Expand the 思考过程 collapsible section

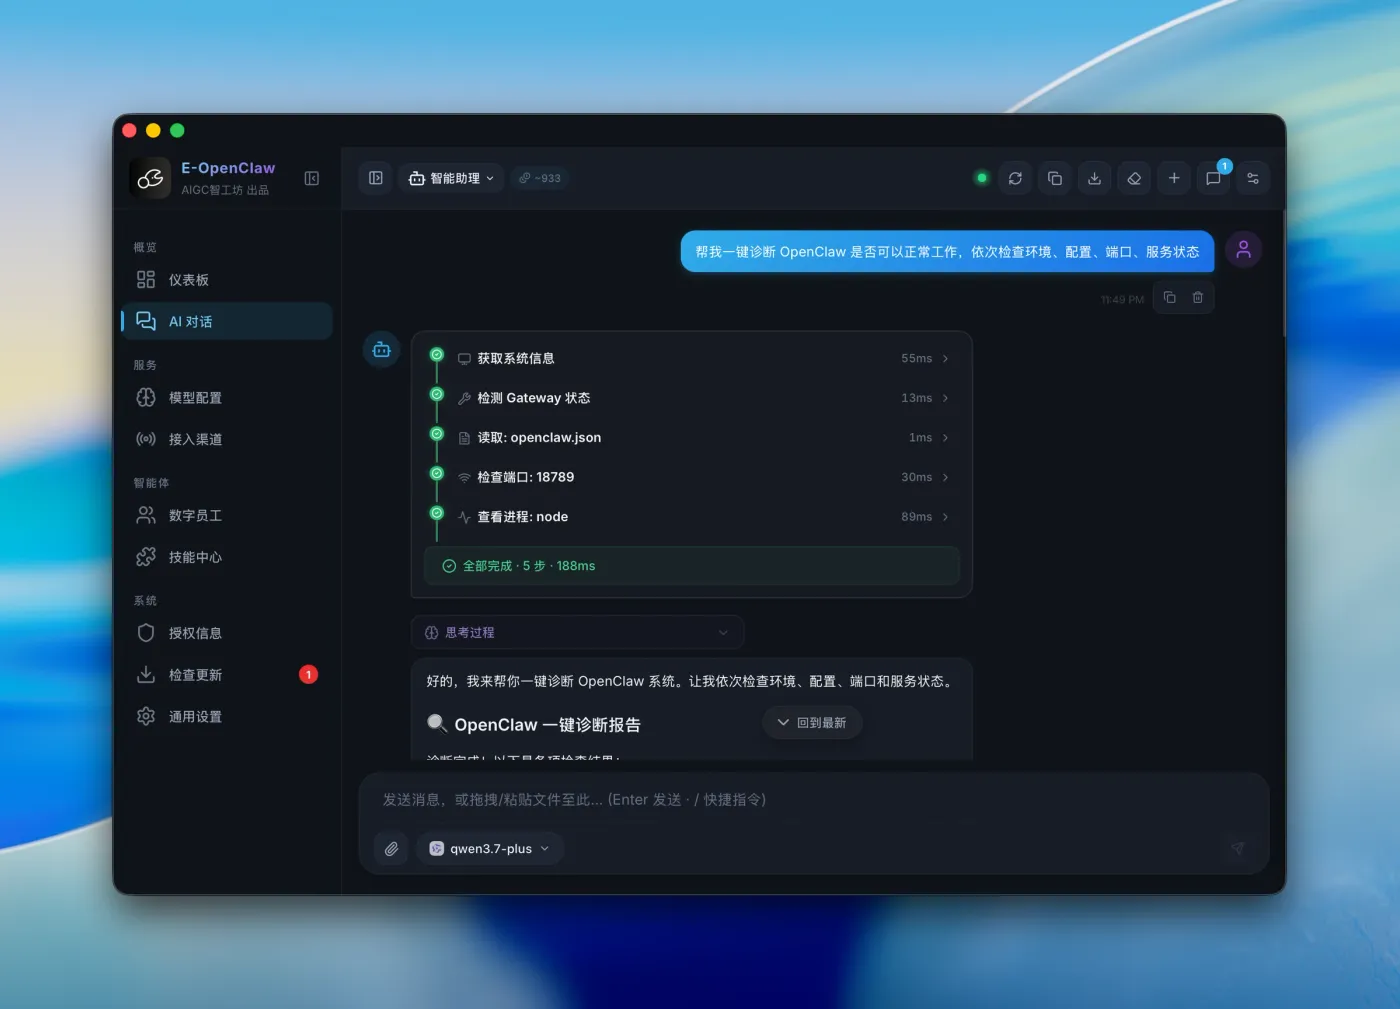coord(577,632)
